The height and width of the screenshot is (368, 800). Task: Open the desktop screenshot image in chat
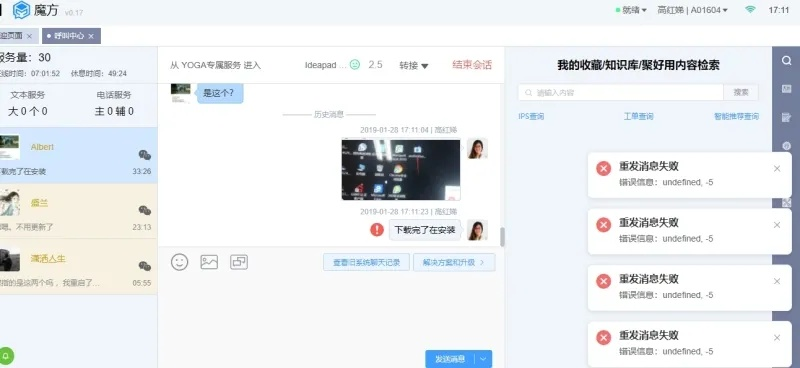401,169
